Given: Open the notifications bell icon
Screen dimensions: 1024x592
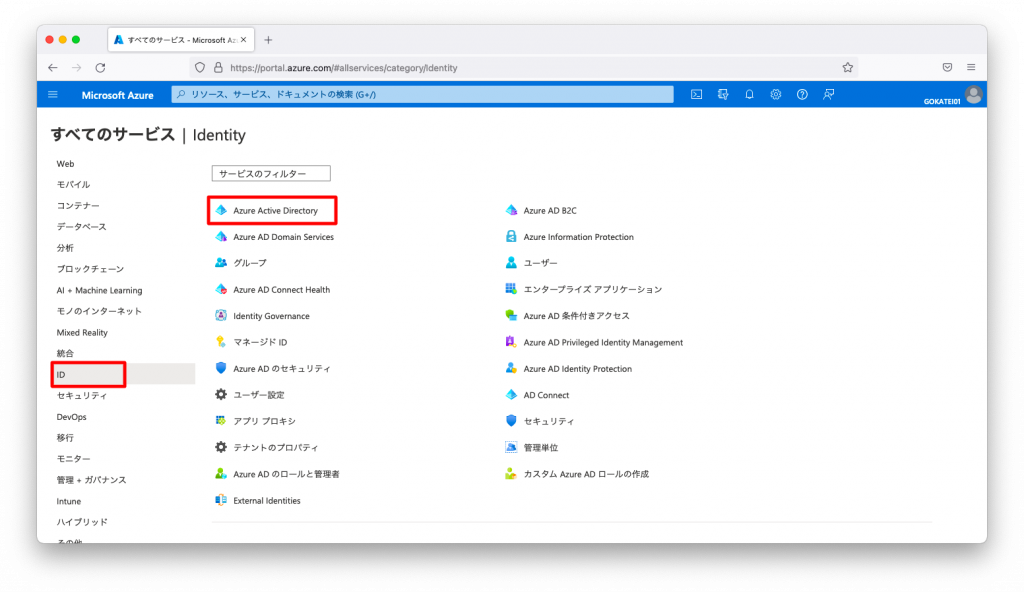Looking at the screenshot, I should tap(749, 95).
